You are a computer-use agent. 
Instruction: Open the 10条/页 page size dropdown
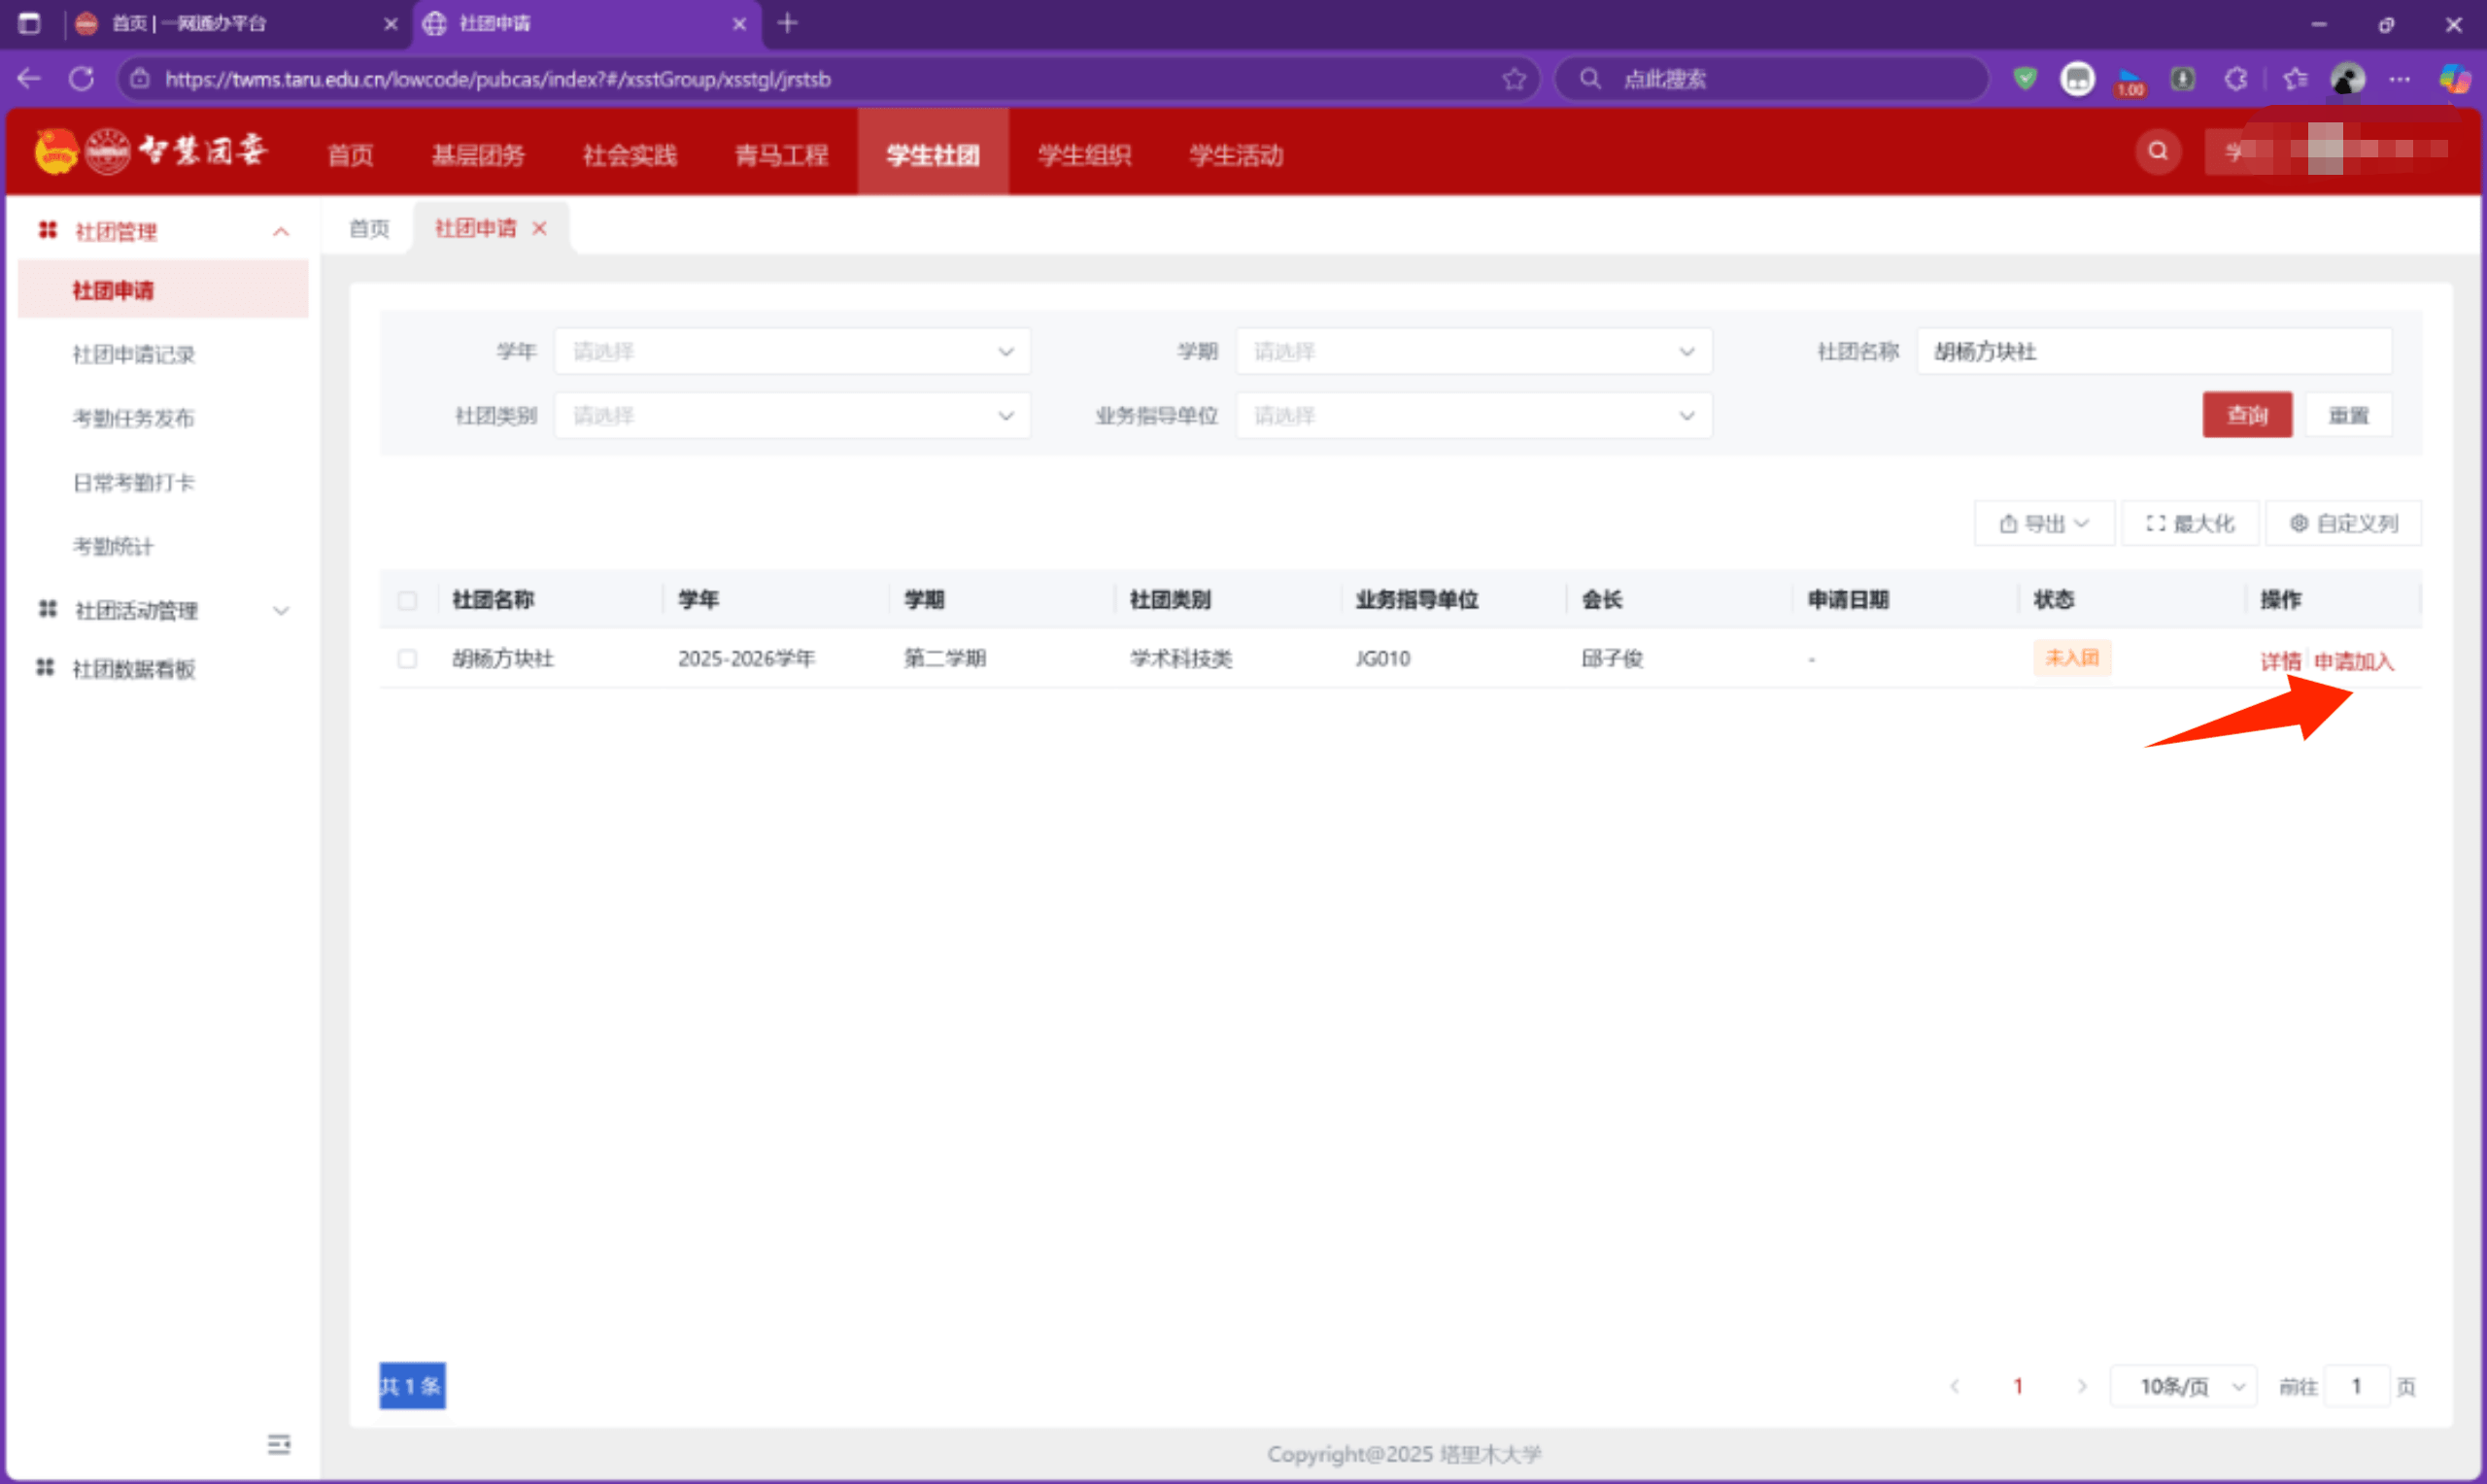[x=2183, y=1386]
